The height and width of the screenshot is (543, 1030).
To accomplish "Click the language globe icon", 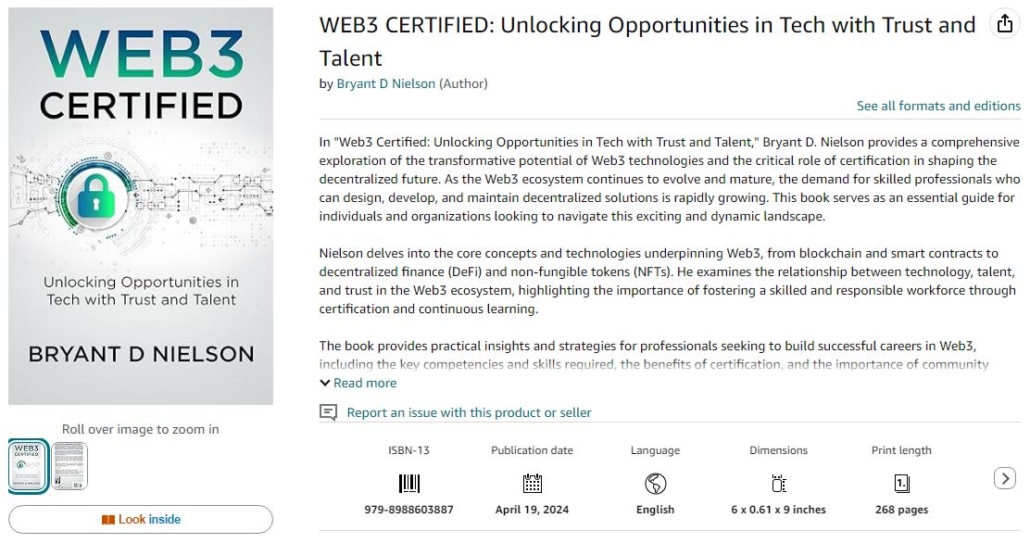I will pos(655,484).
